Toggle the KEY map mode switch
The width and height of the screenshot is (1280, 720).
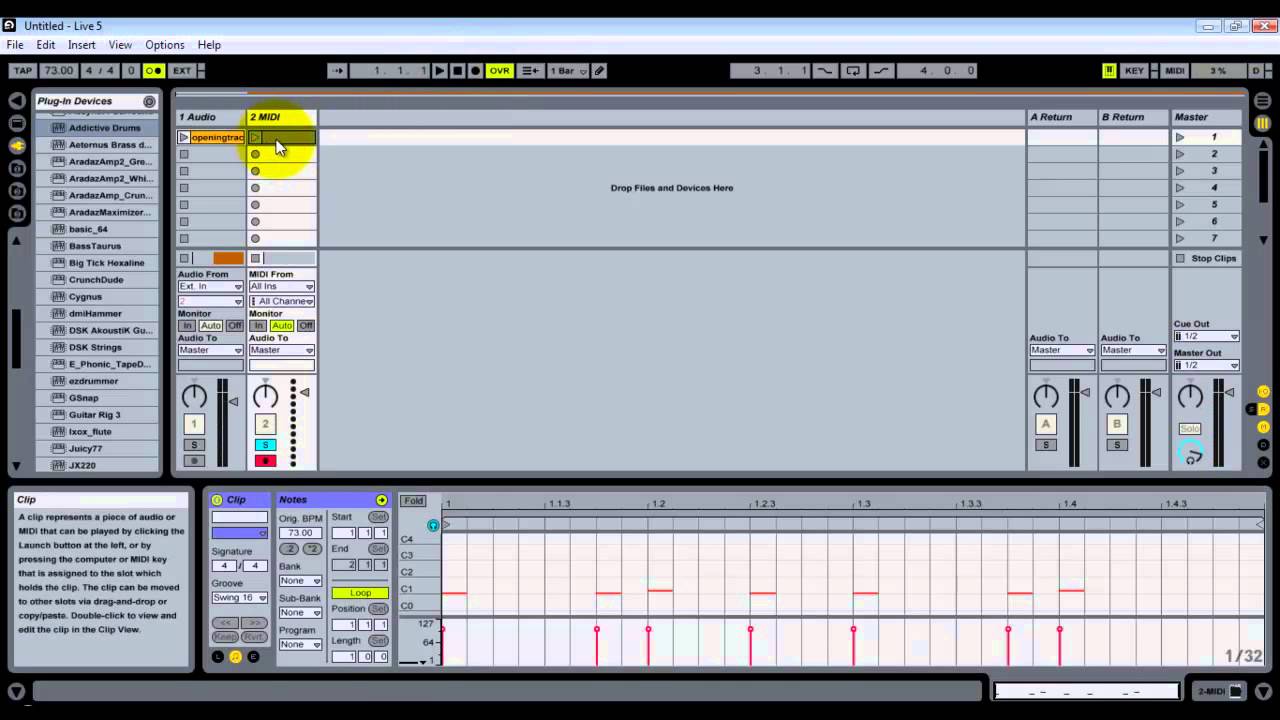pos(1134,71)
